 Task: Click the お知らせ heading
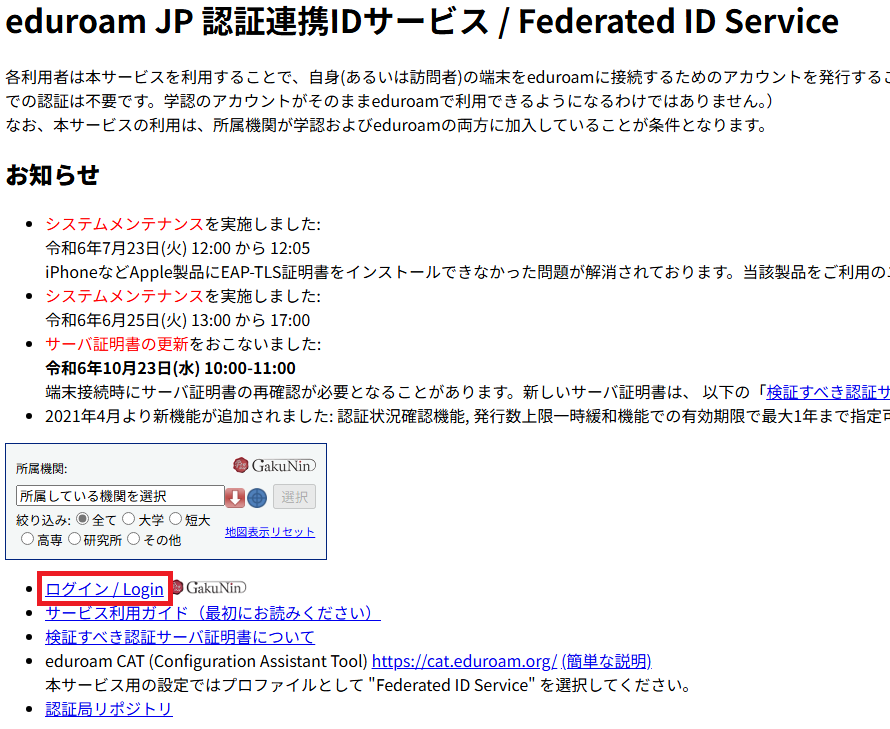pos(53,175)
